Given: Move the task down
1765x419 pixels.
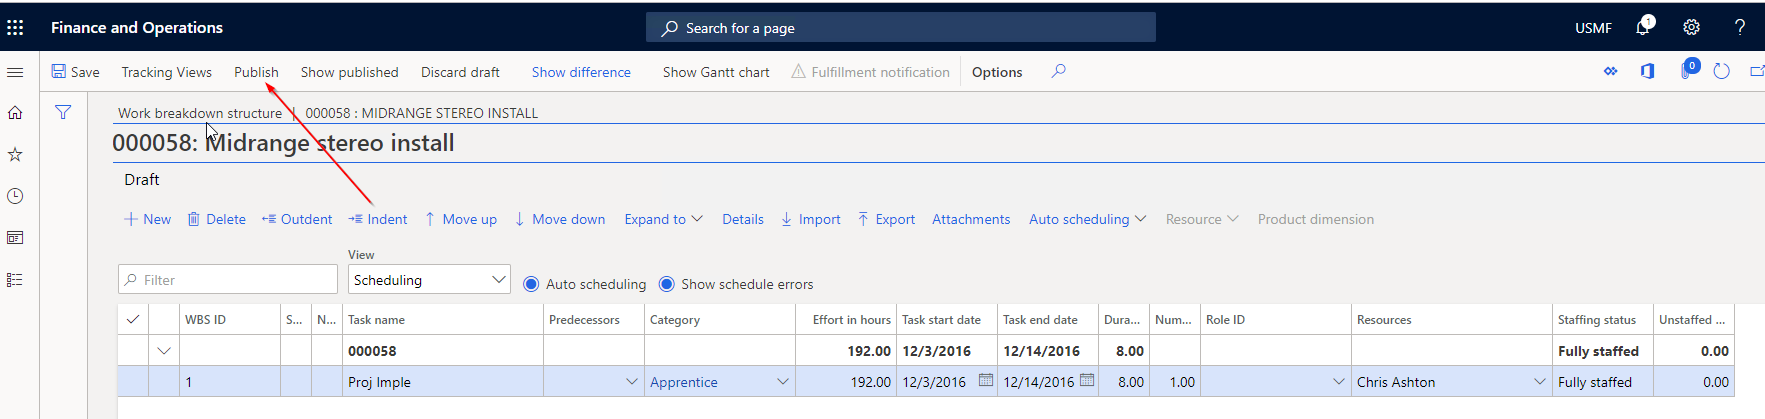Looking at the screenshot, I should point(559,219).
